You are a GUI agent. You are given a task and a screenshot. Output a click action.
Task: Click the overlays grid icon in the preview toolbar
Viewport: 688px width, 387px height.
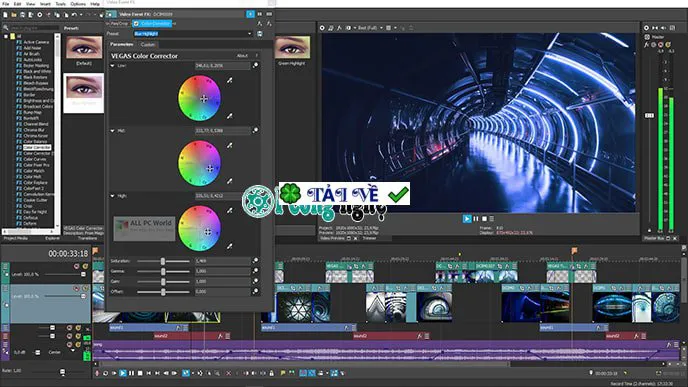coord(388,28)
